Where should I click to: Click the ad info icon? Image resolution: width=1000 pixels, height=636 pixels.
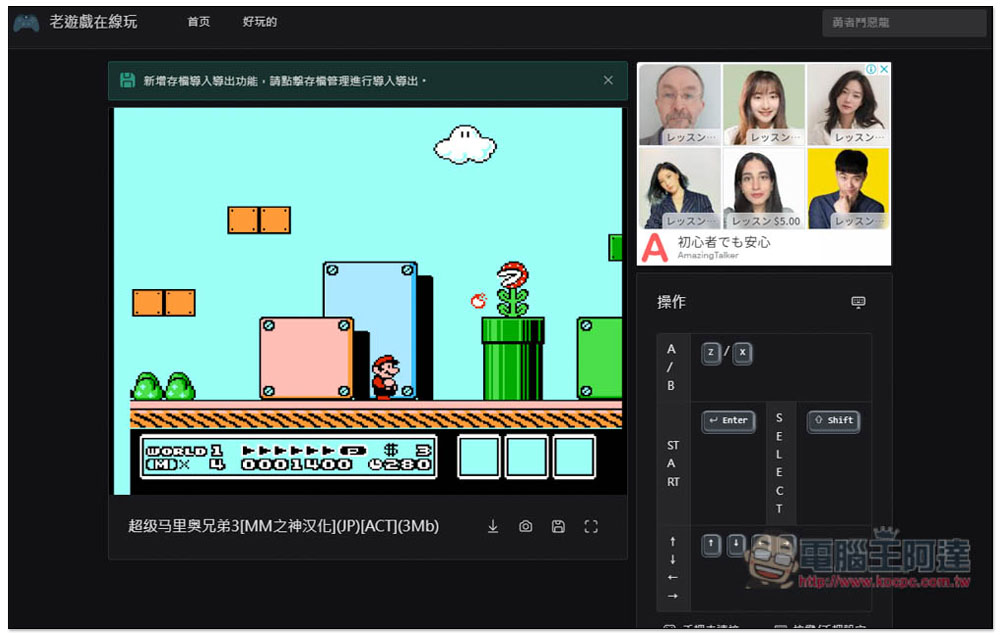pyautogui.click(x=871, y=69)
